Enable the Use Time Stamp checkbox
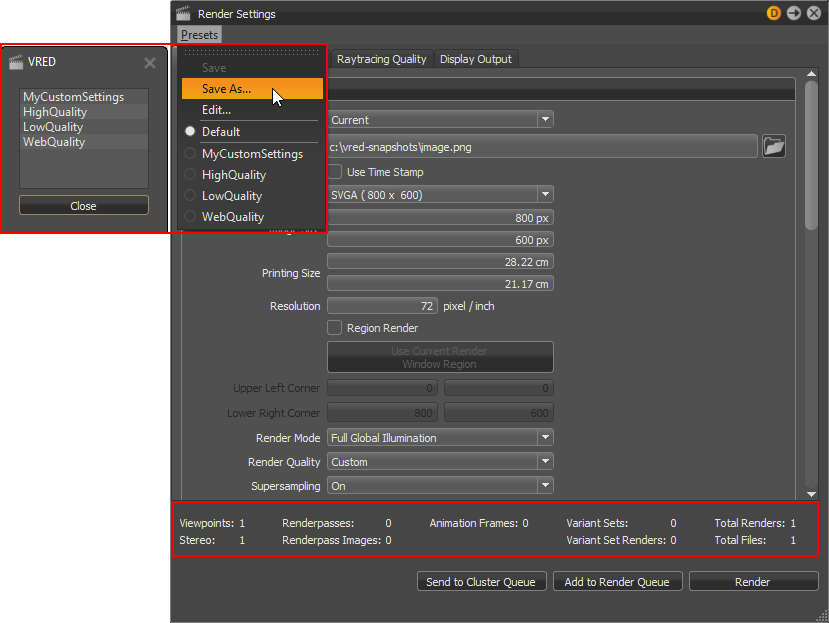The image size is (829, 623). pos(335,171)
